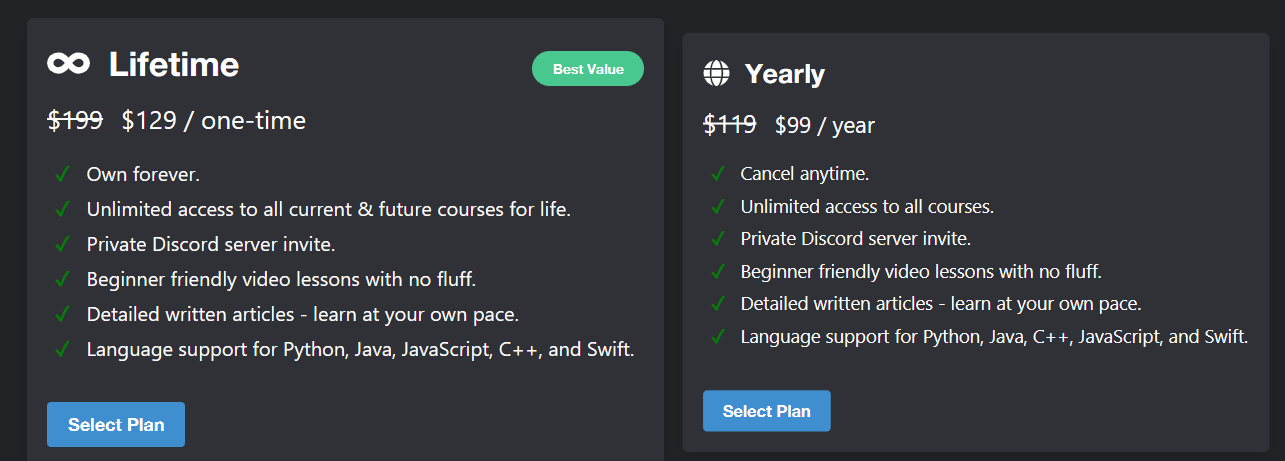Select Plan under the Yearly card
The image size is (1285, 461).
click(767, 411)
